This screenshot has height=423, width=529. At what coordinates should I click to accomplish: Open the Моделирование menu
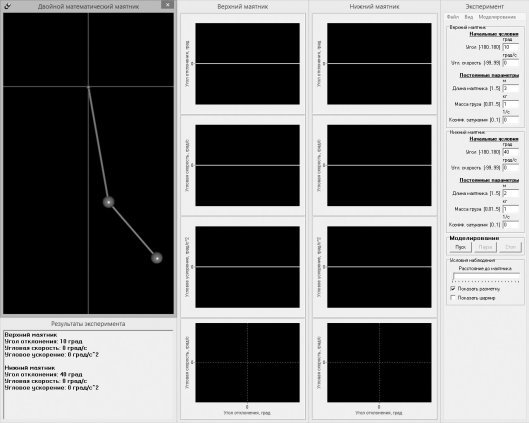(x=497, y=17)
